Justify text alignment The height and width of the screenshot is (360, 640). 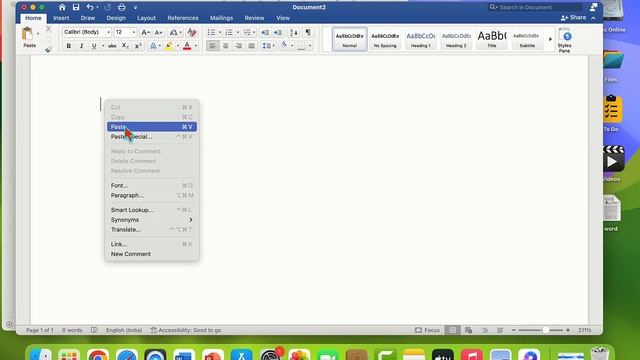[251, 46]
